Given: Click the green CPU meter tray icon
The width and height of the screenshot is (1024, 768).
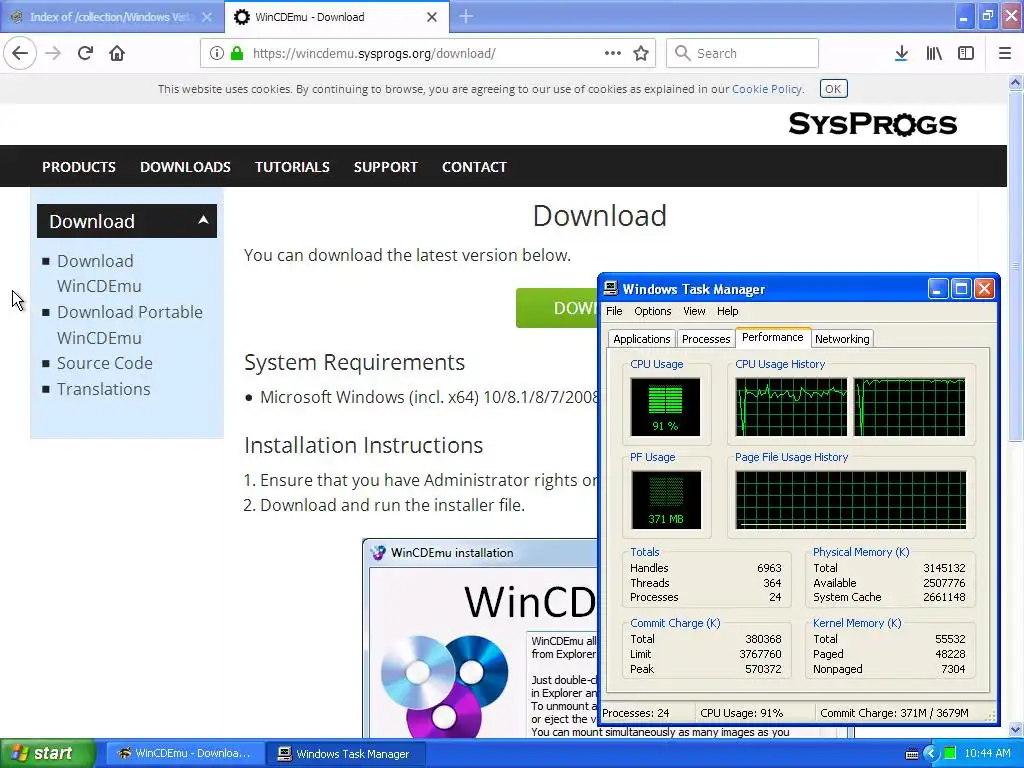Looking at the screenshot, I should click(x=950, y=754).
